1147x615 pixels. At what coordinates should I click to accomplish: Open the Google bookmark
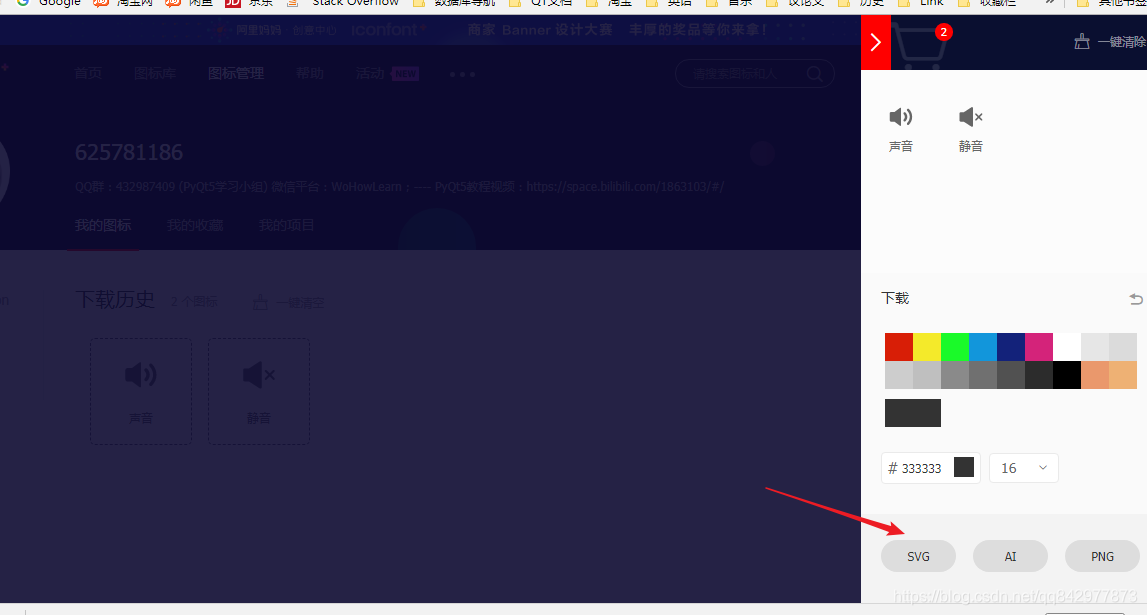click(48, 3)
